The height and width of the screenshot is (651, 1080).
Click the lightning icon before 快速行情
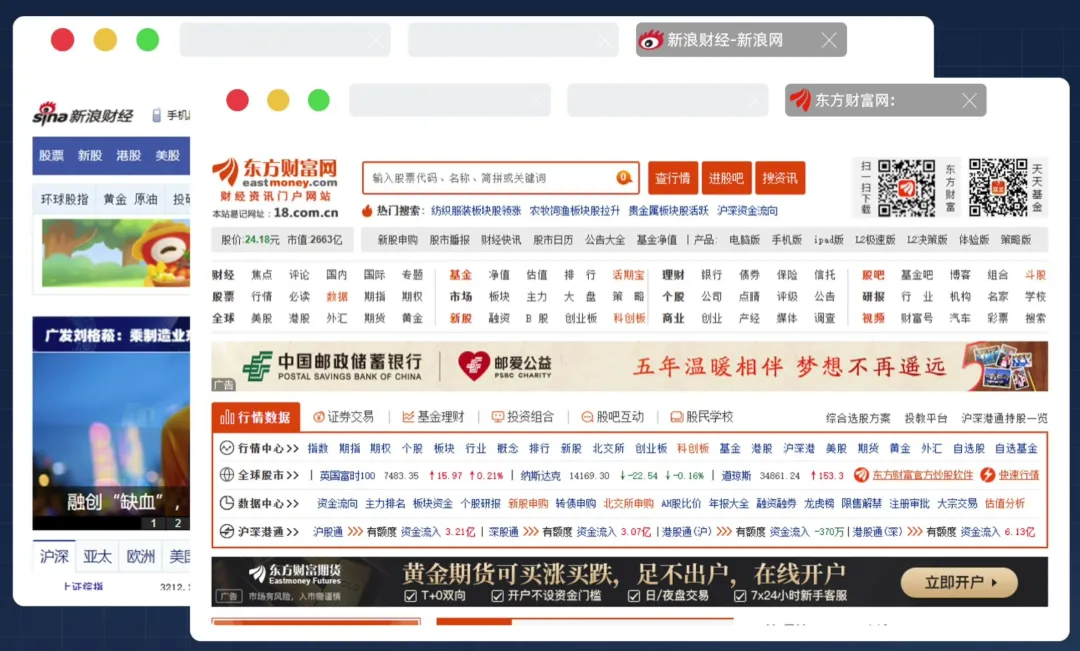point(988,475)
